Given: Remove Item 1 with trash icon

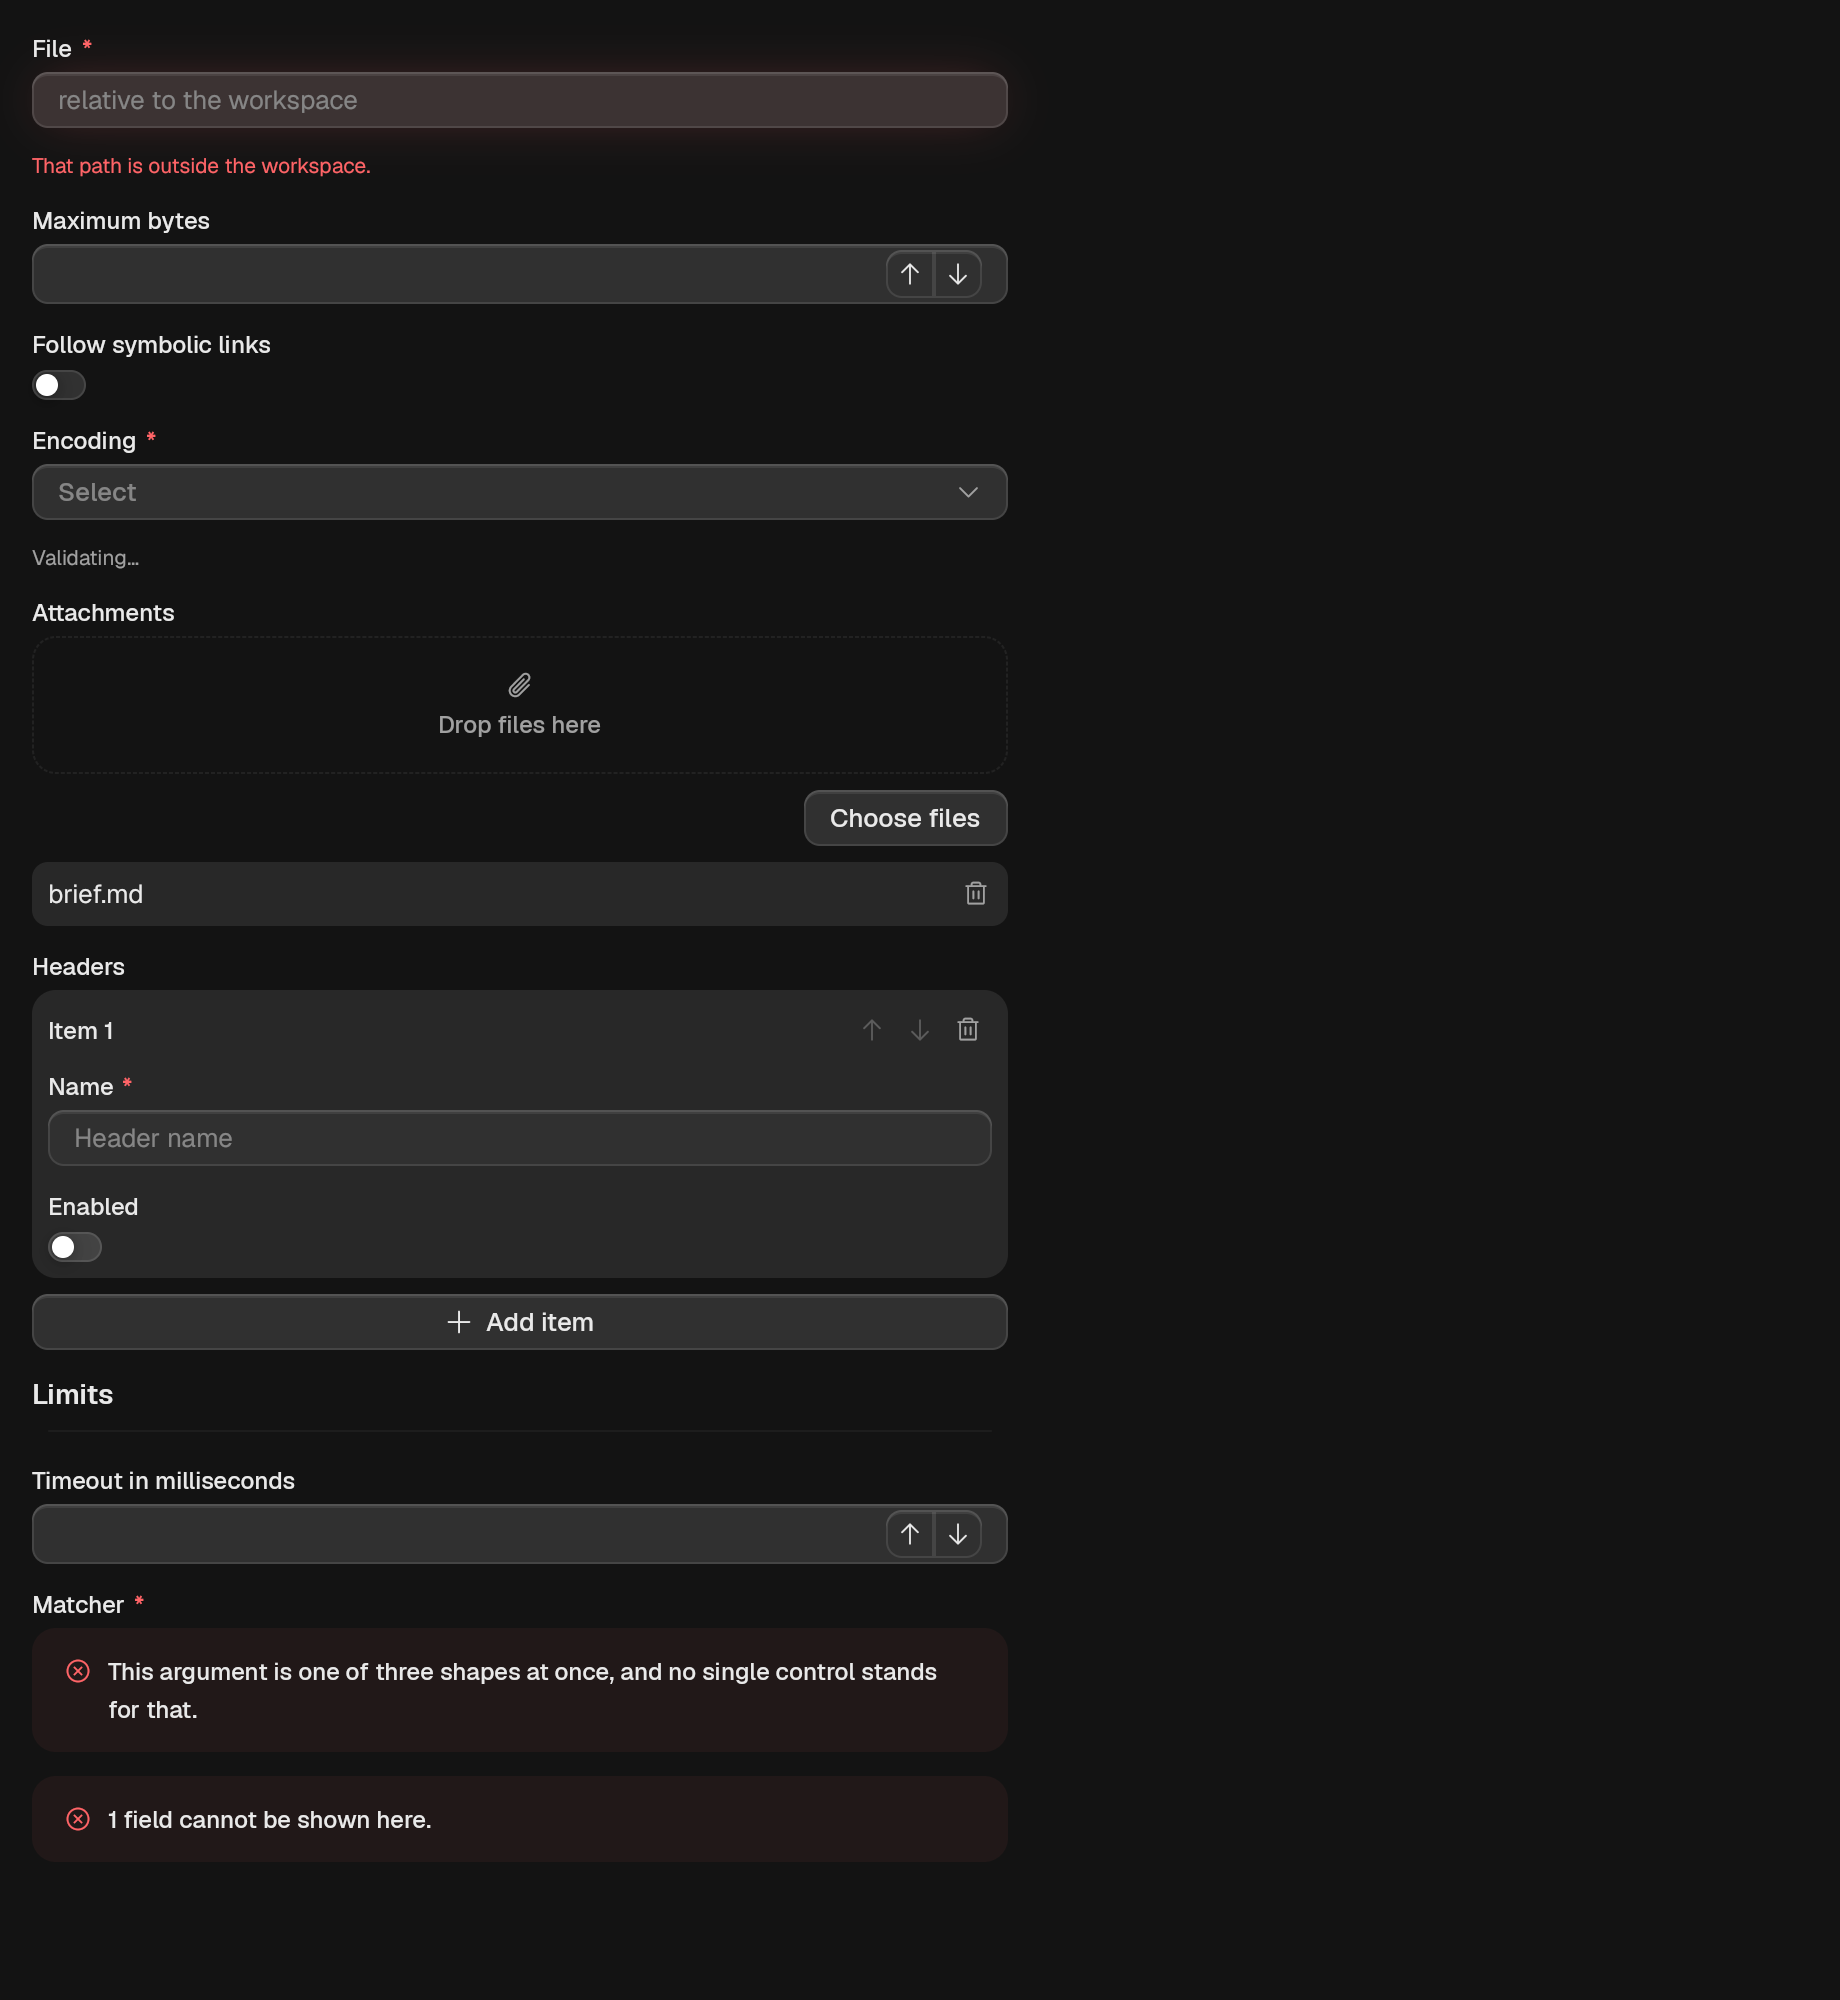Looking at the screenshot, I should pos(968,1030).
